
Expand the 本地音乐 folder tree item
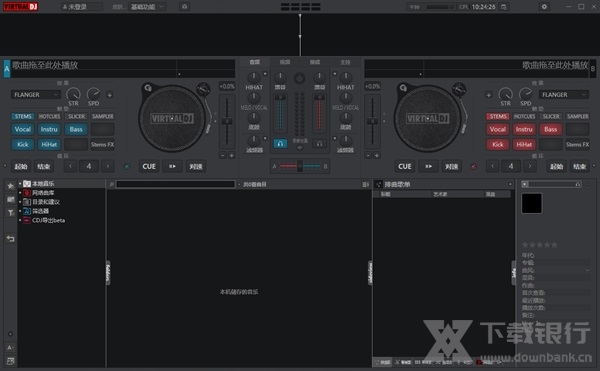20,184
